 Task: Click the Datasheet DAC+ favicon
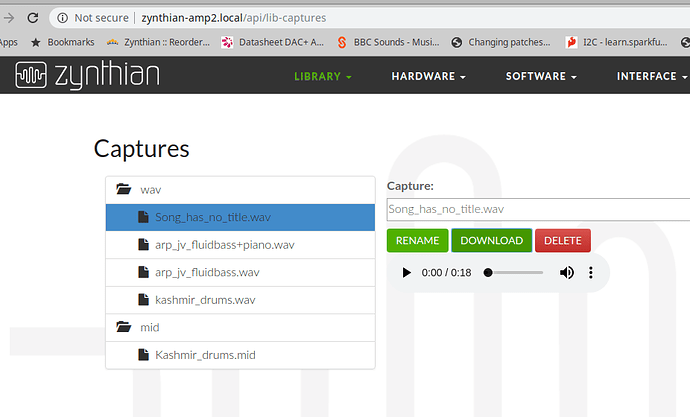tap(227, 42)
